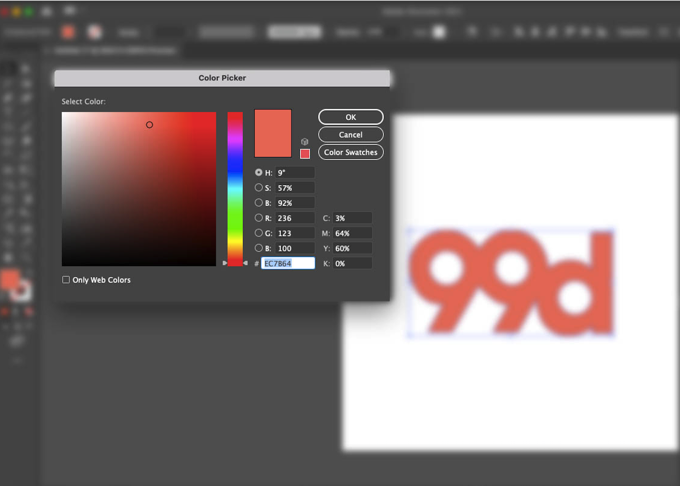Select the Red (R) radio button
Image resolution: width=680 pixels, height=486 pixels.
(x=259, y=218)
